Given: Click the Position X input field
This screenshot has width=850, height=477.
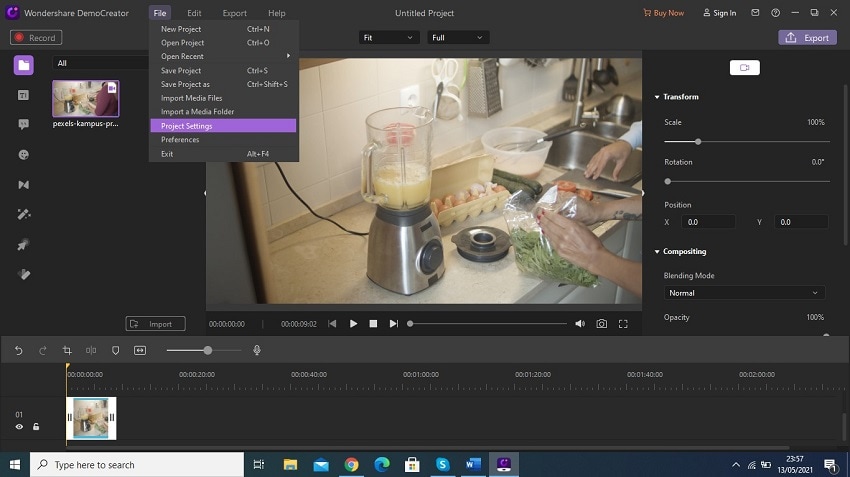Looking at the screenshot, I should 709,222.
